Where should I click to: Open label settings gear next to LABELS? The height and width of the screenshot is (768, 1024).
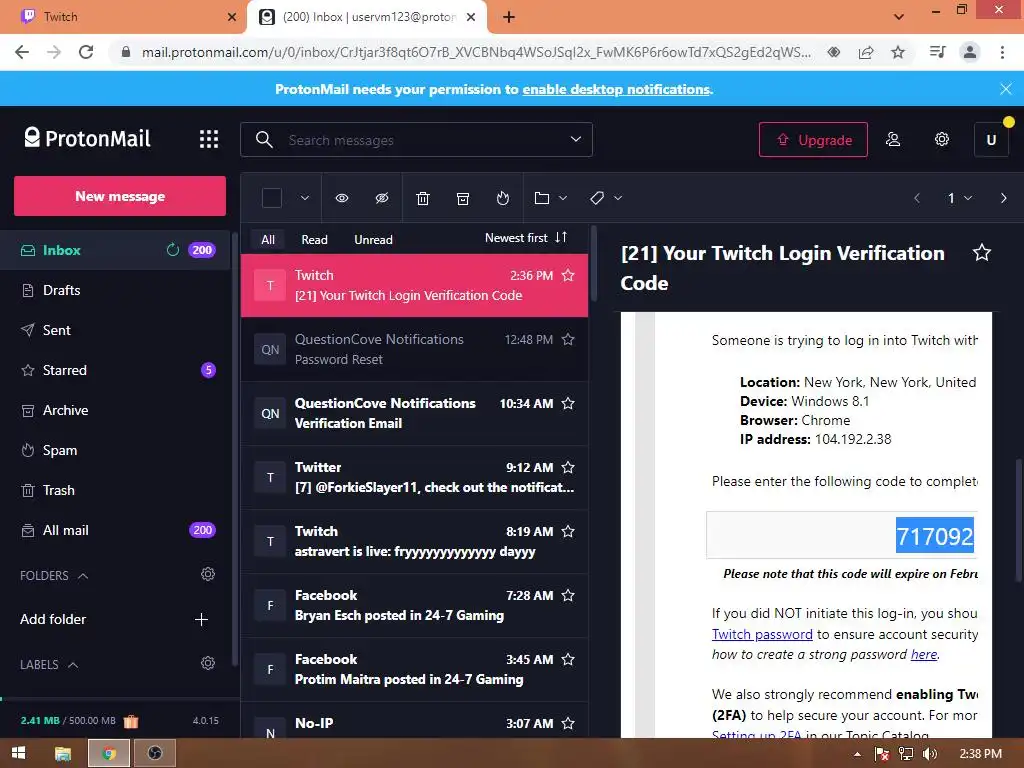[208, 663]
